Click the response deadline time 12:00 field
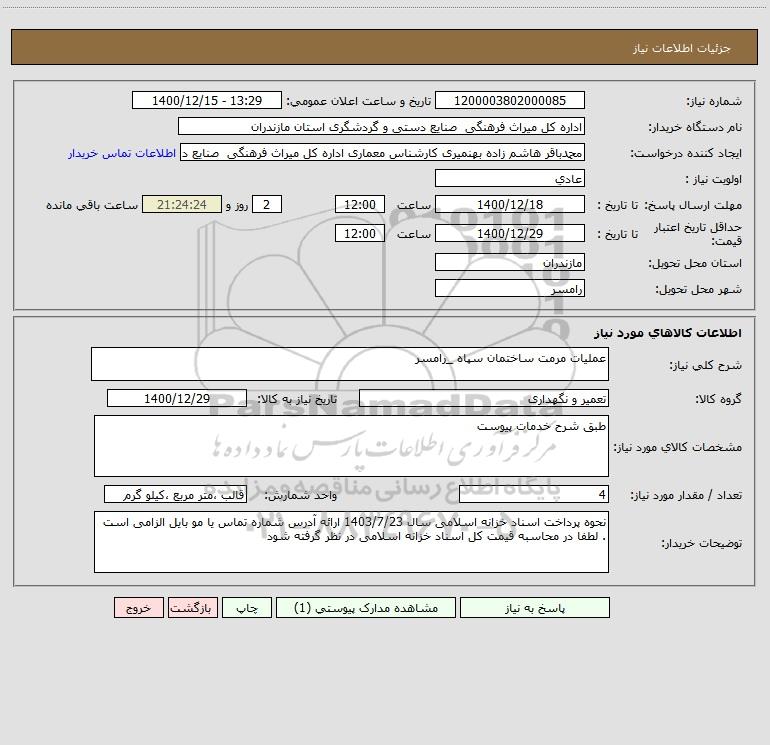The height and width of the screenshot is (745, 770). pos(359,204)
